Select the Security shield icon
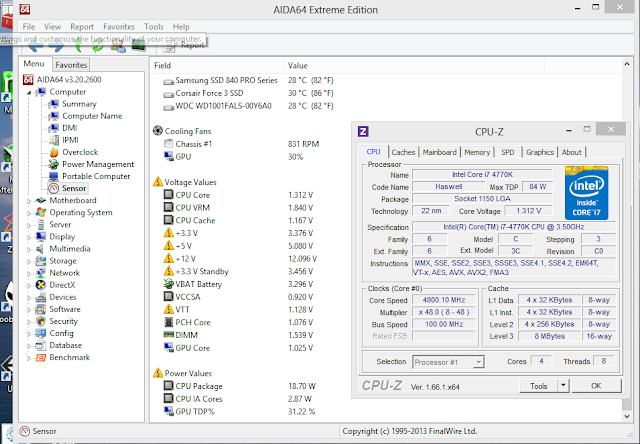This screenshot has width=640, height=444. click(41, 321)
